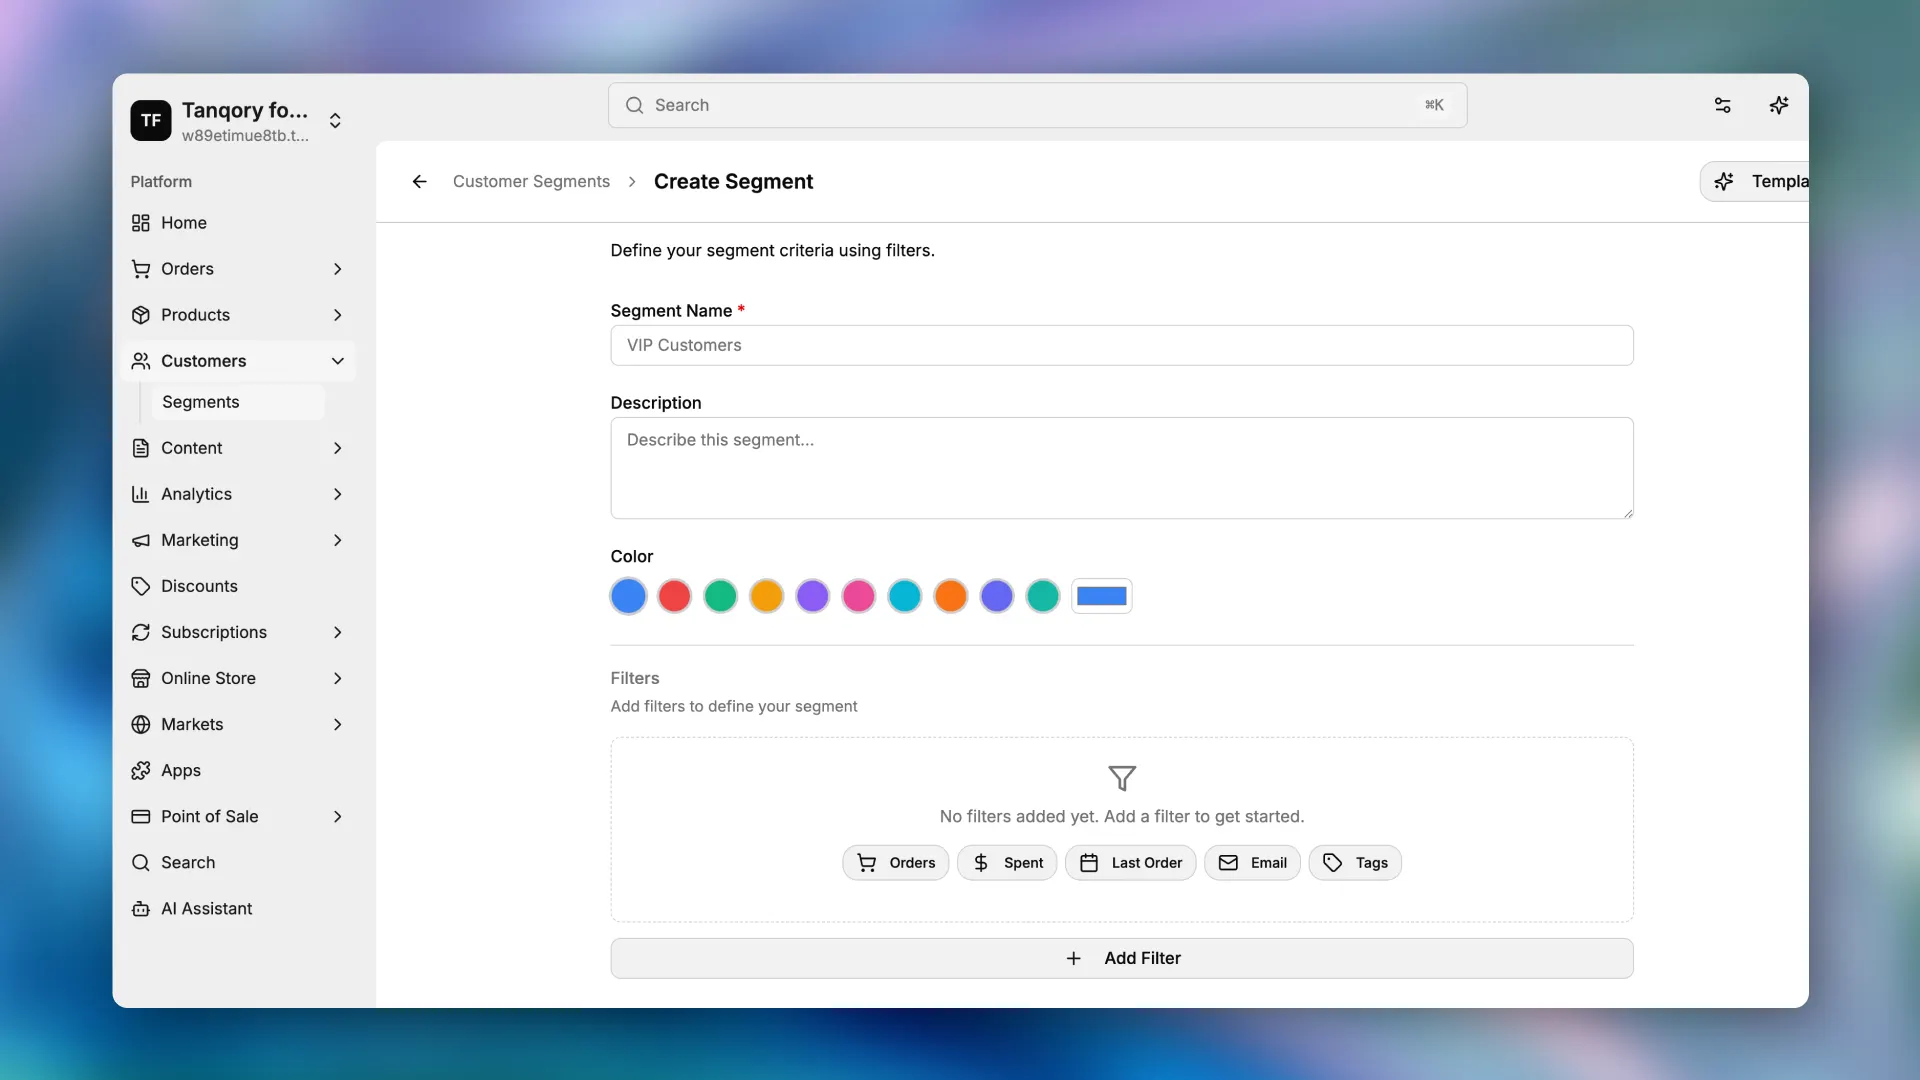The image size is (1920, 1080).
Task: Click the sparkle AI icon in top bar
Action: 1778,105
